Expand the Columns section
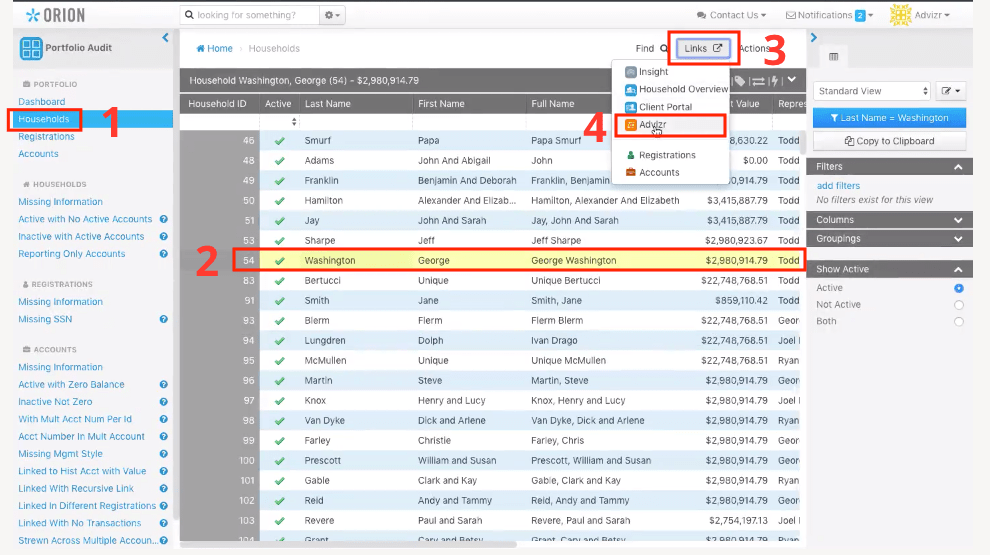Screen dimensions: 990x555 (889, 220)
